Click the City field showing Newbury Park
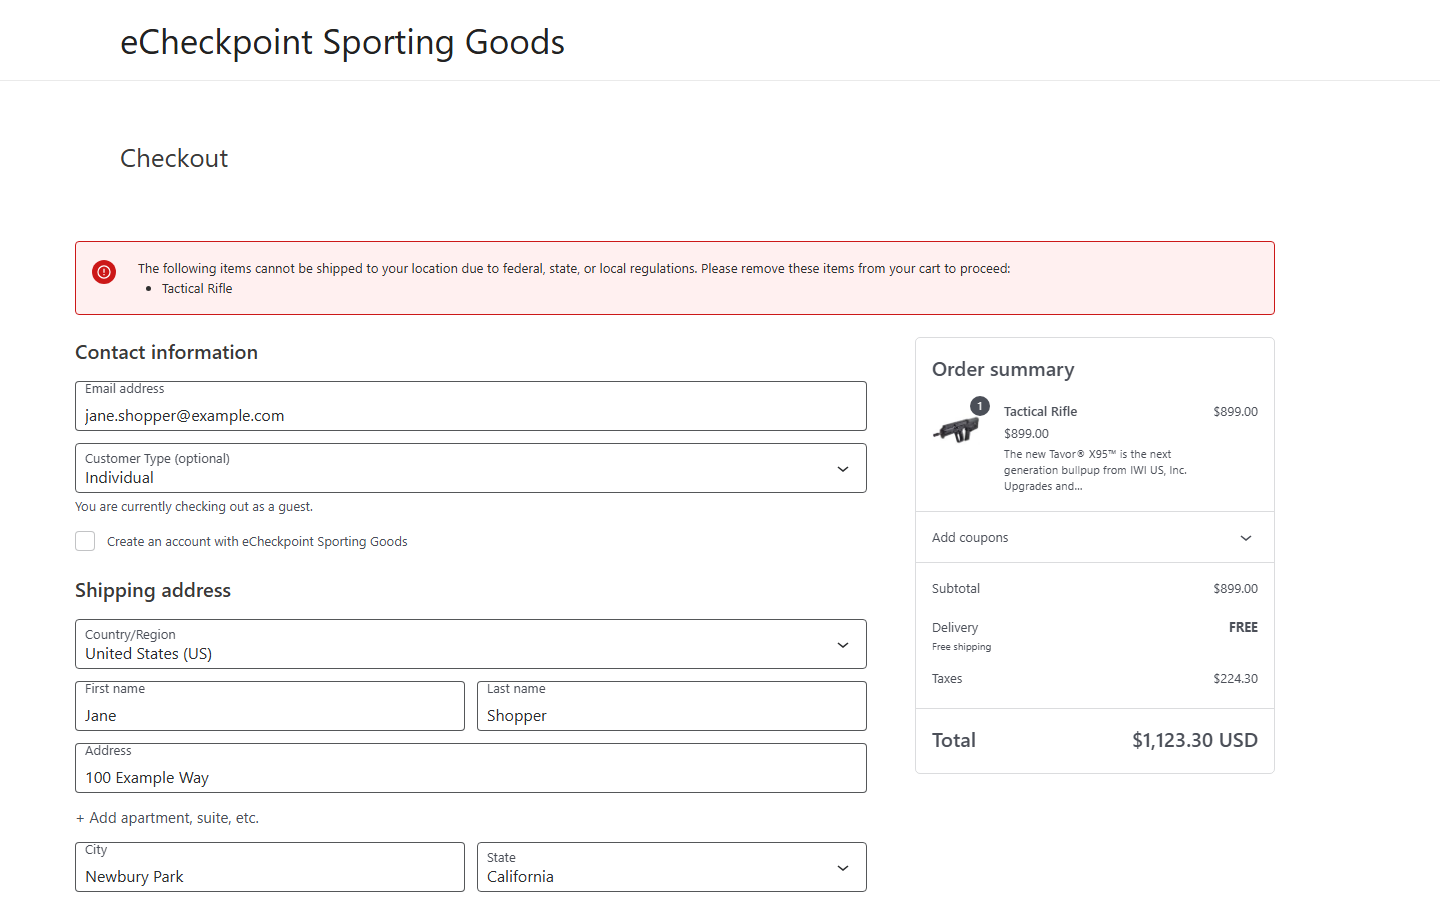 tap(270, 867)
